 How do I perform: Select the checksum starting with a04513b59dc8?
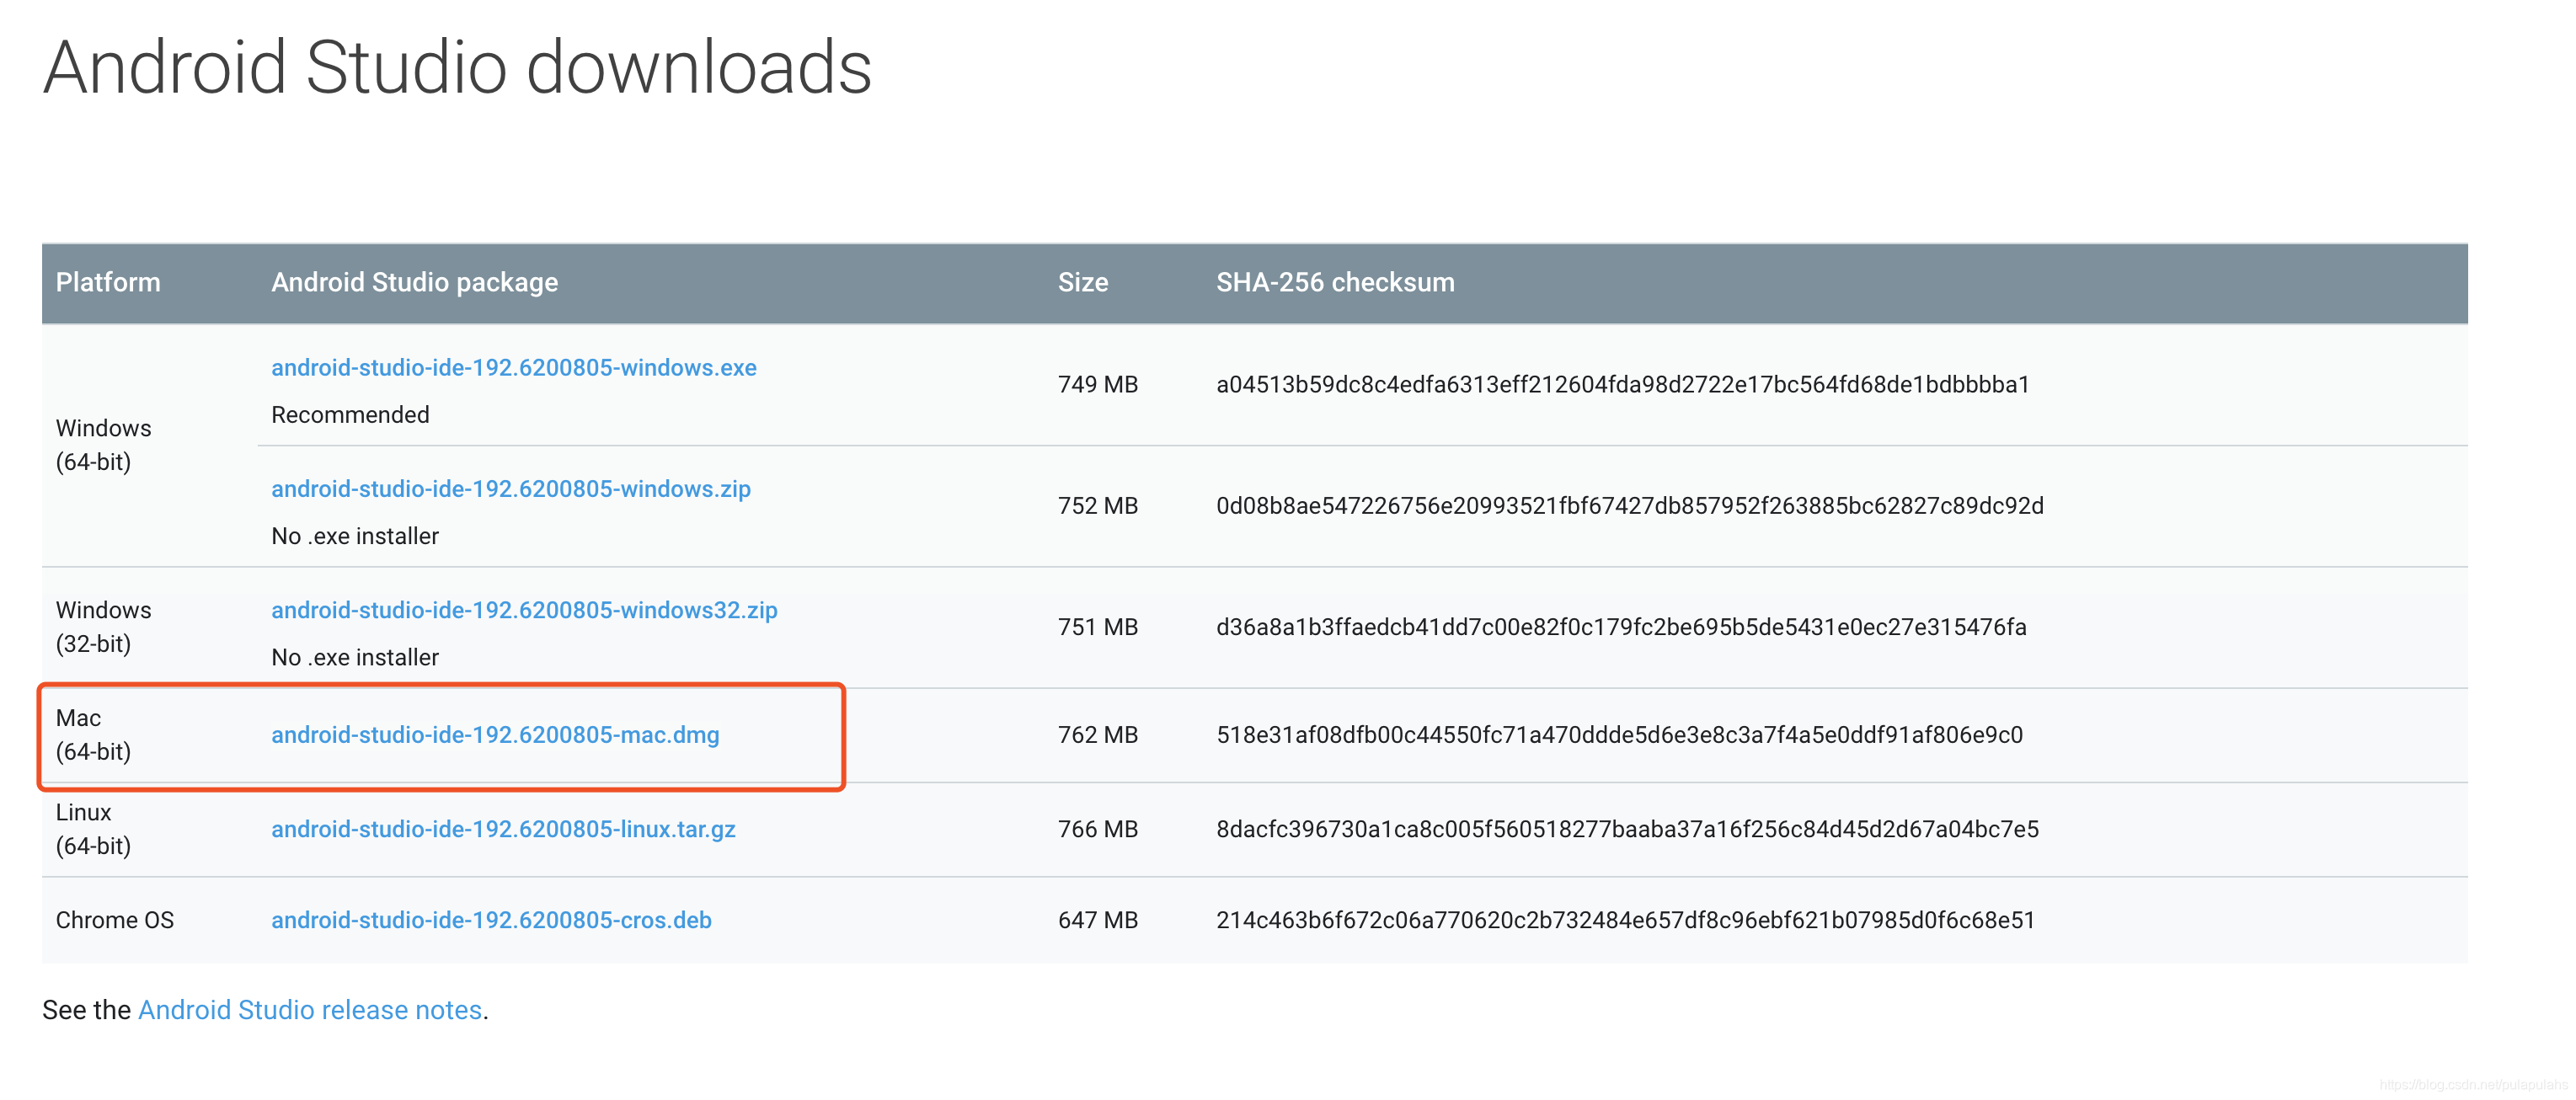click(x=1623, y=385)
